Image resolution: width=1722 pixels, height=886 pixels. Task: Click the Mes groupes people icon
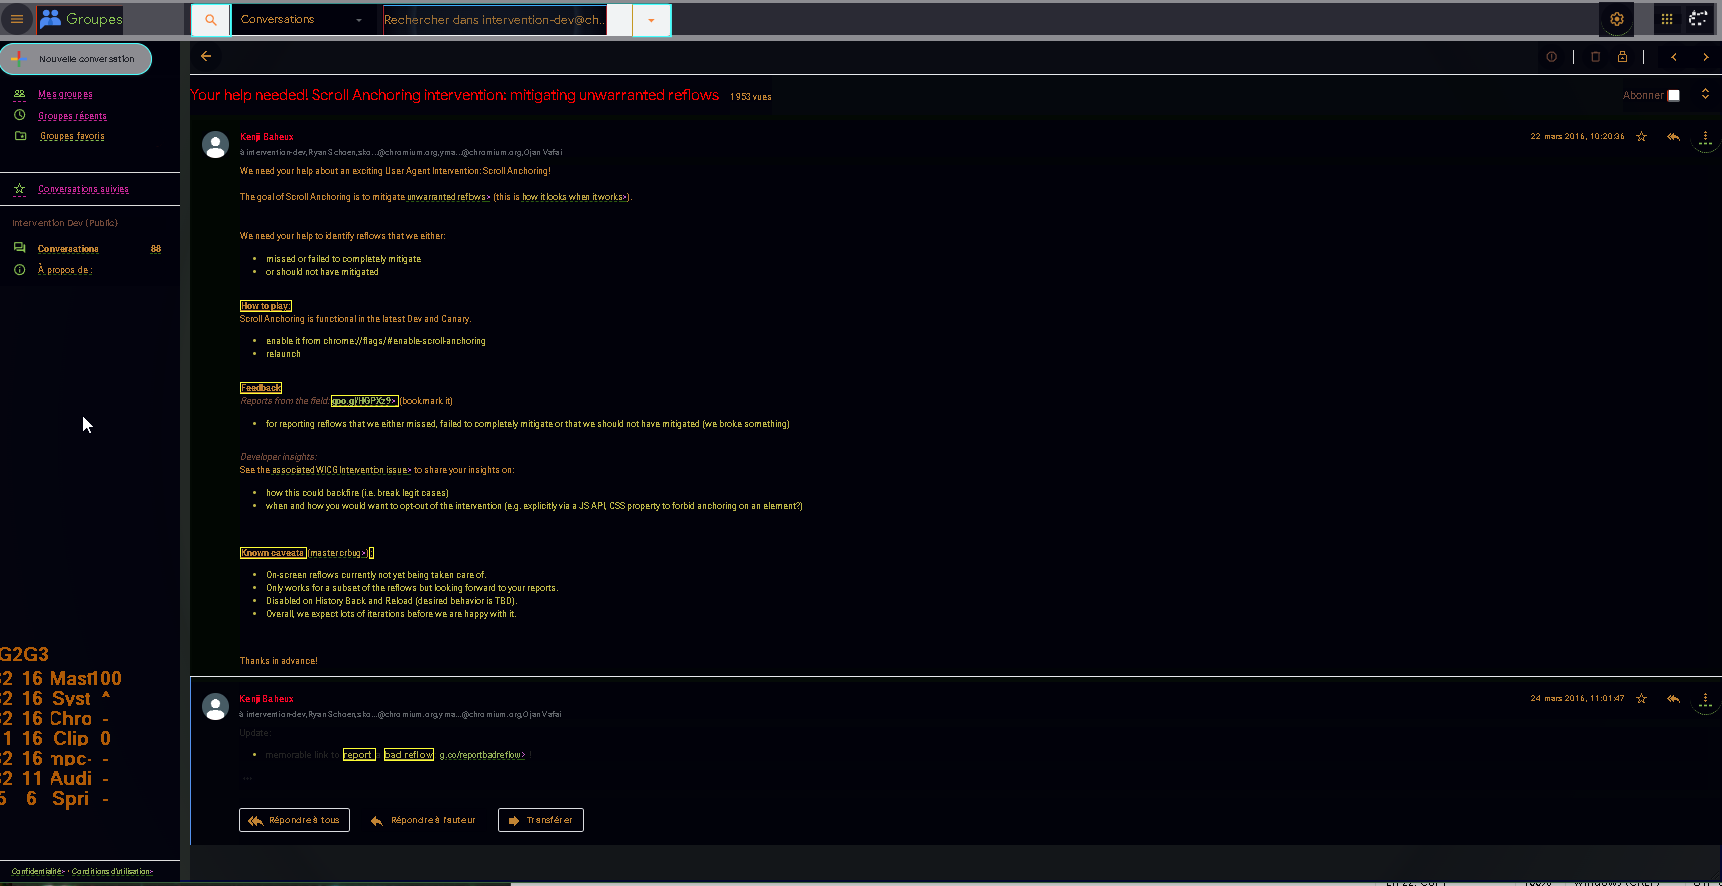click(19, 94)
